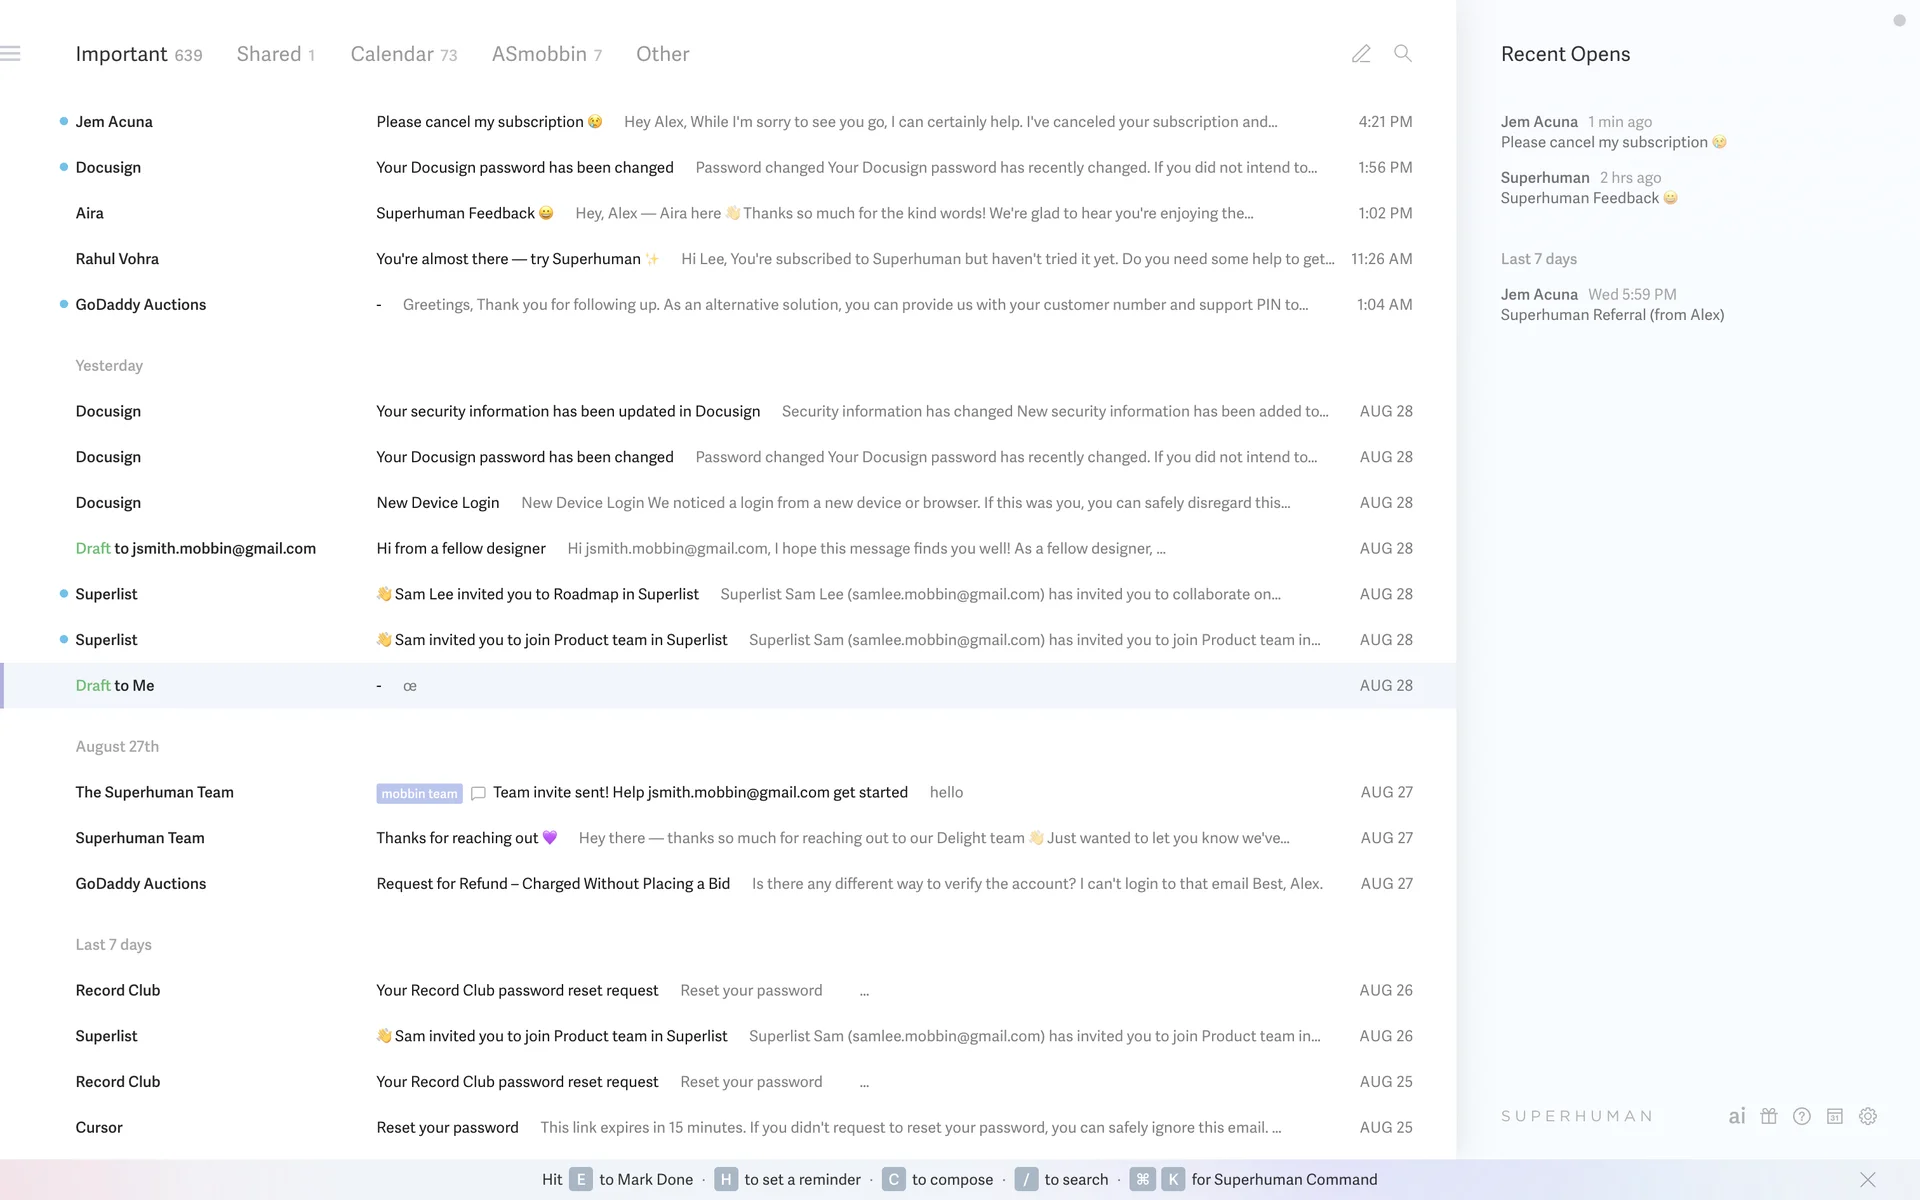Open the calendar icon in sidebar
This screenshot has width=1920, height=1200.
(1835, 1116)
